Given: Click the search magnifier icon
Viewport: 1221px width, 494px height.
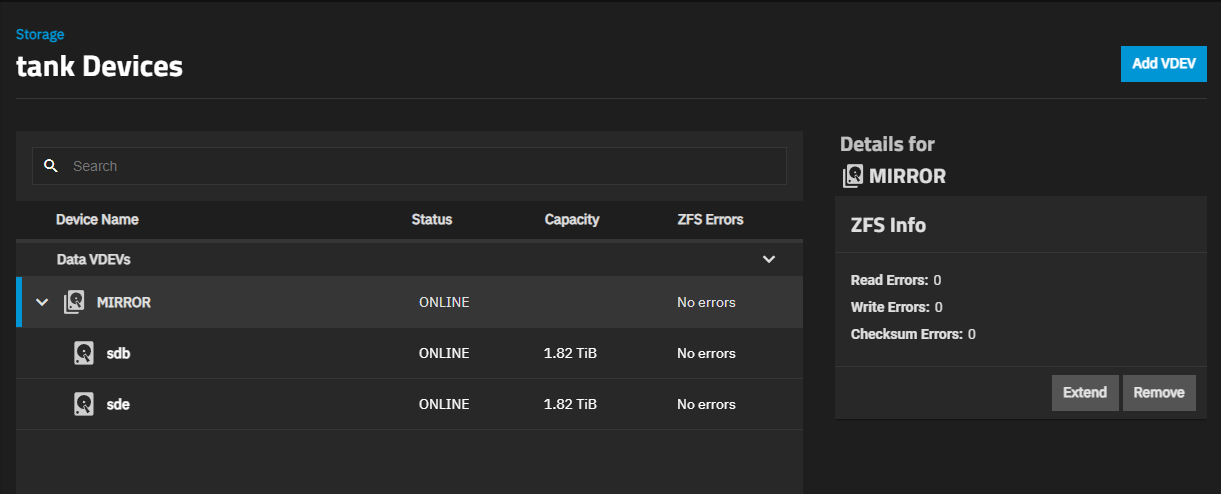Looking at the screenshot, I should pos(51,166).
